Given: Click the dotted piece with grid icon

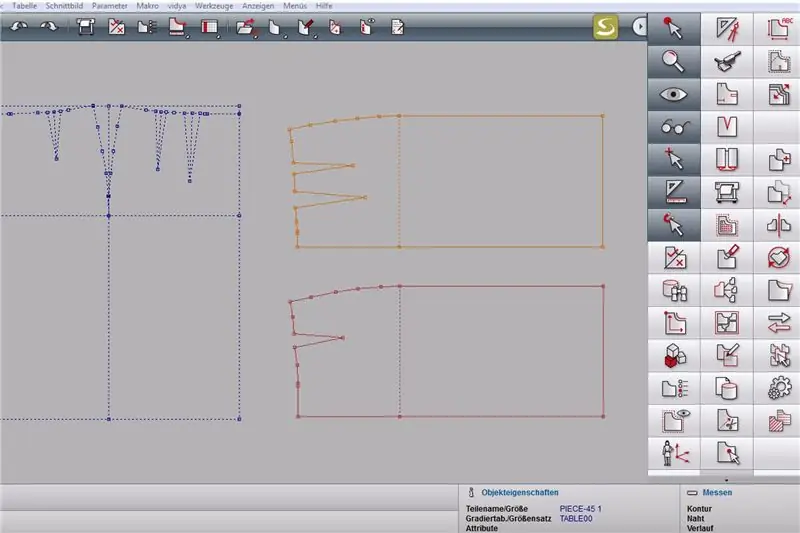Looking at the screenshot, I should pos(727,224).
